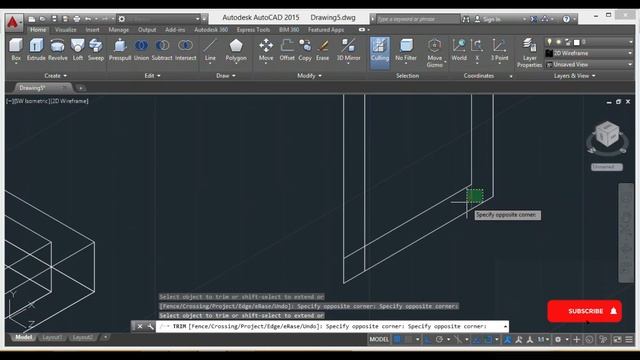Expand the Layers & View panel
The height and width of the screenshot is (360, 640).
(574, 76)
